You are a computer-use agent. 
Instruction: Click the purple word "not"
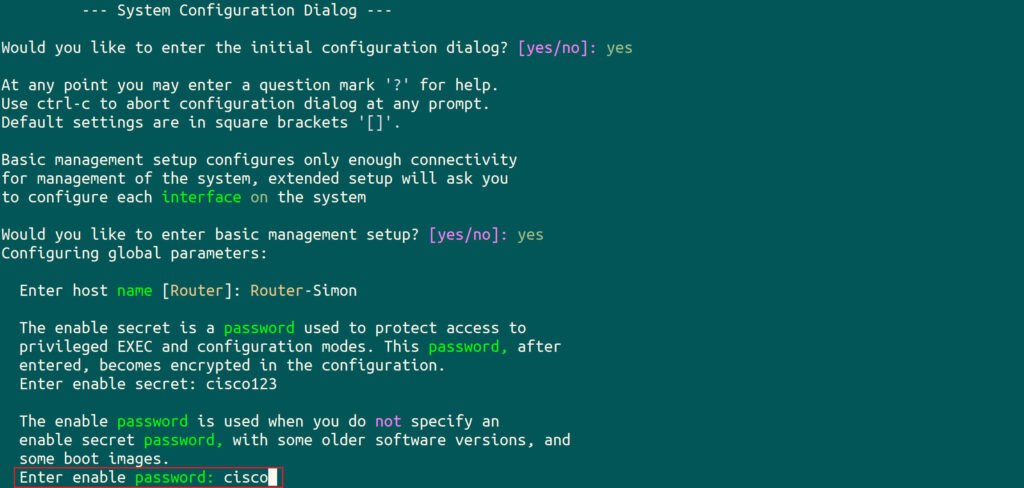[x=387, y=422]
